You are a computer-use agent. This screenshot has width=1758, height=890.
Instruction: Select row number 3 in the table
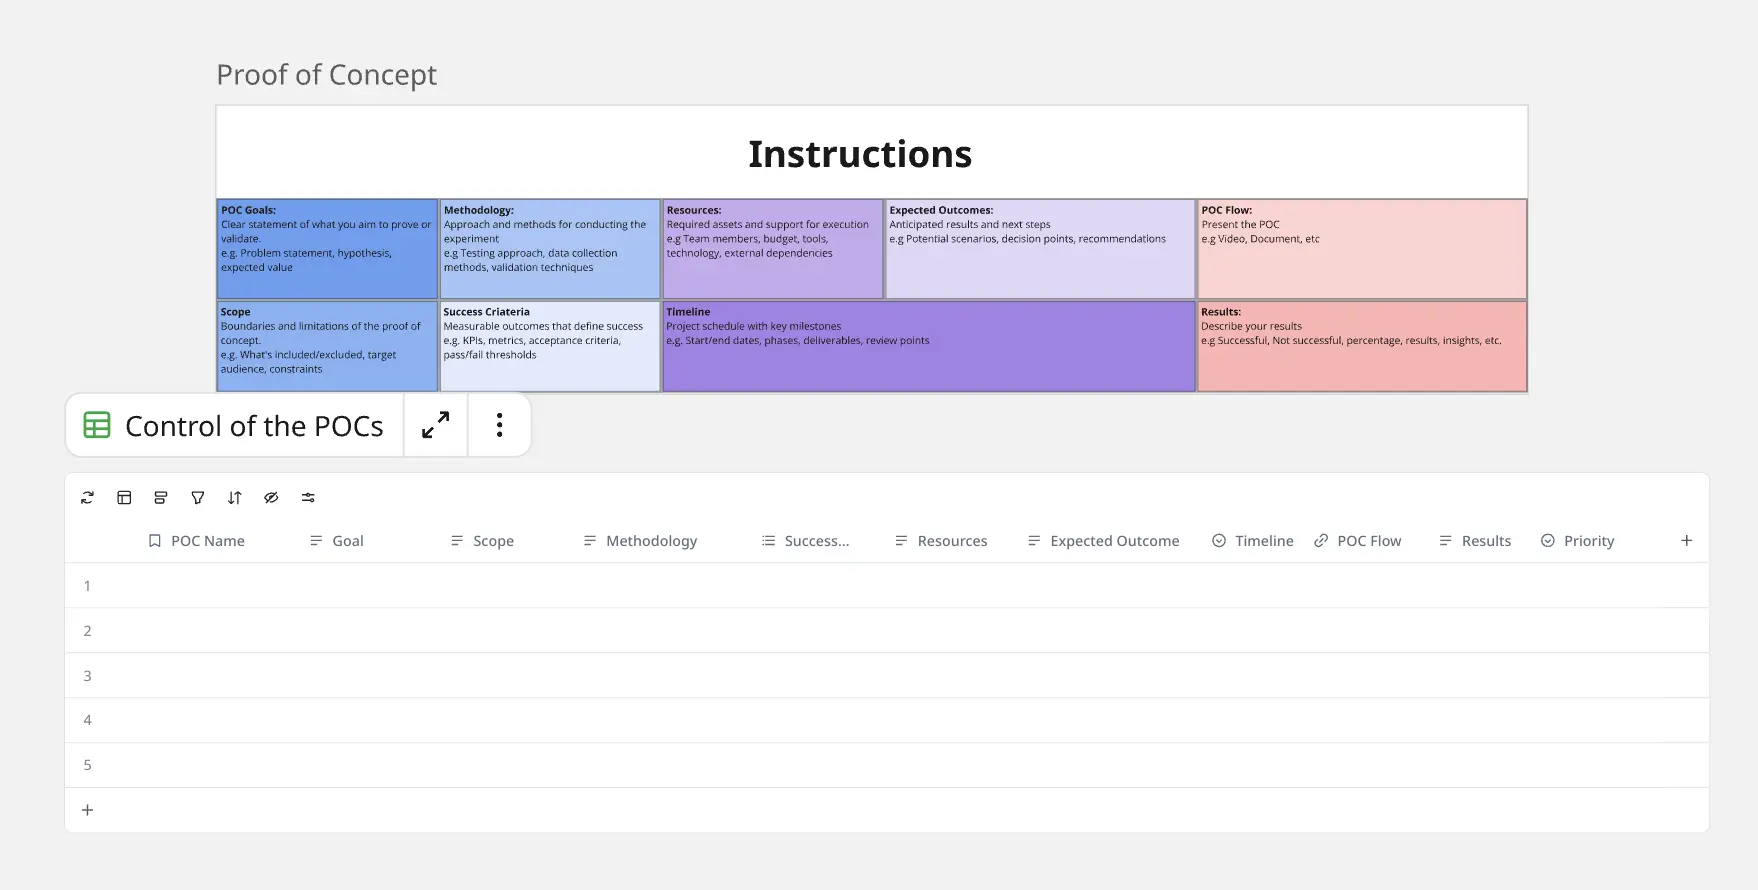point(87,676)
